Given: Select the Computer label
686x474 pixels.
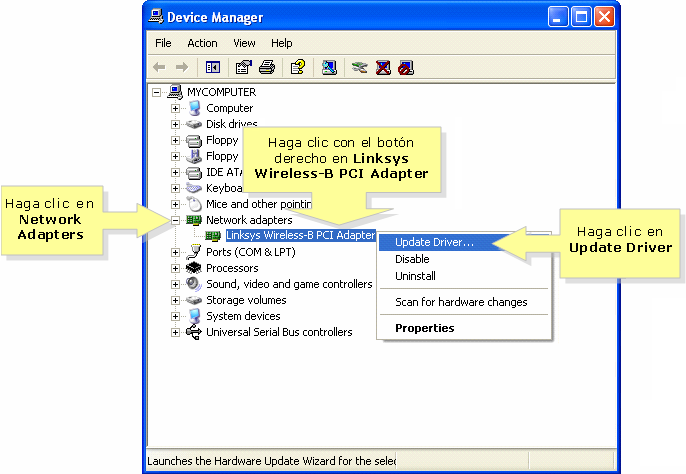Looking at the screenshot, I should pyautogui.click(x=229, y=108).
